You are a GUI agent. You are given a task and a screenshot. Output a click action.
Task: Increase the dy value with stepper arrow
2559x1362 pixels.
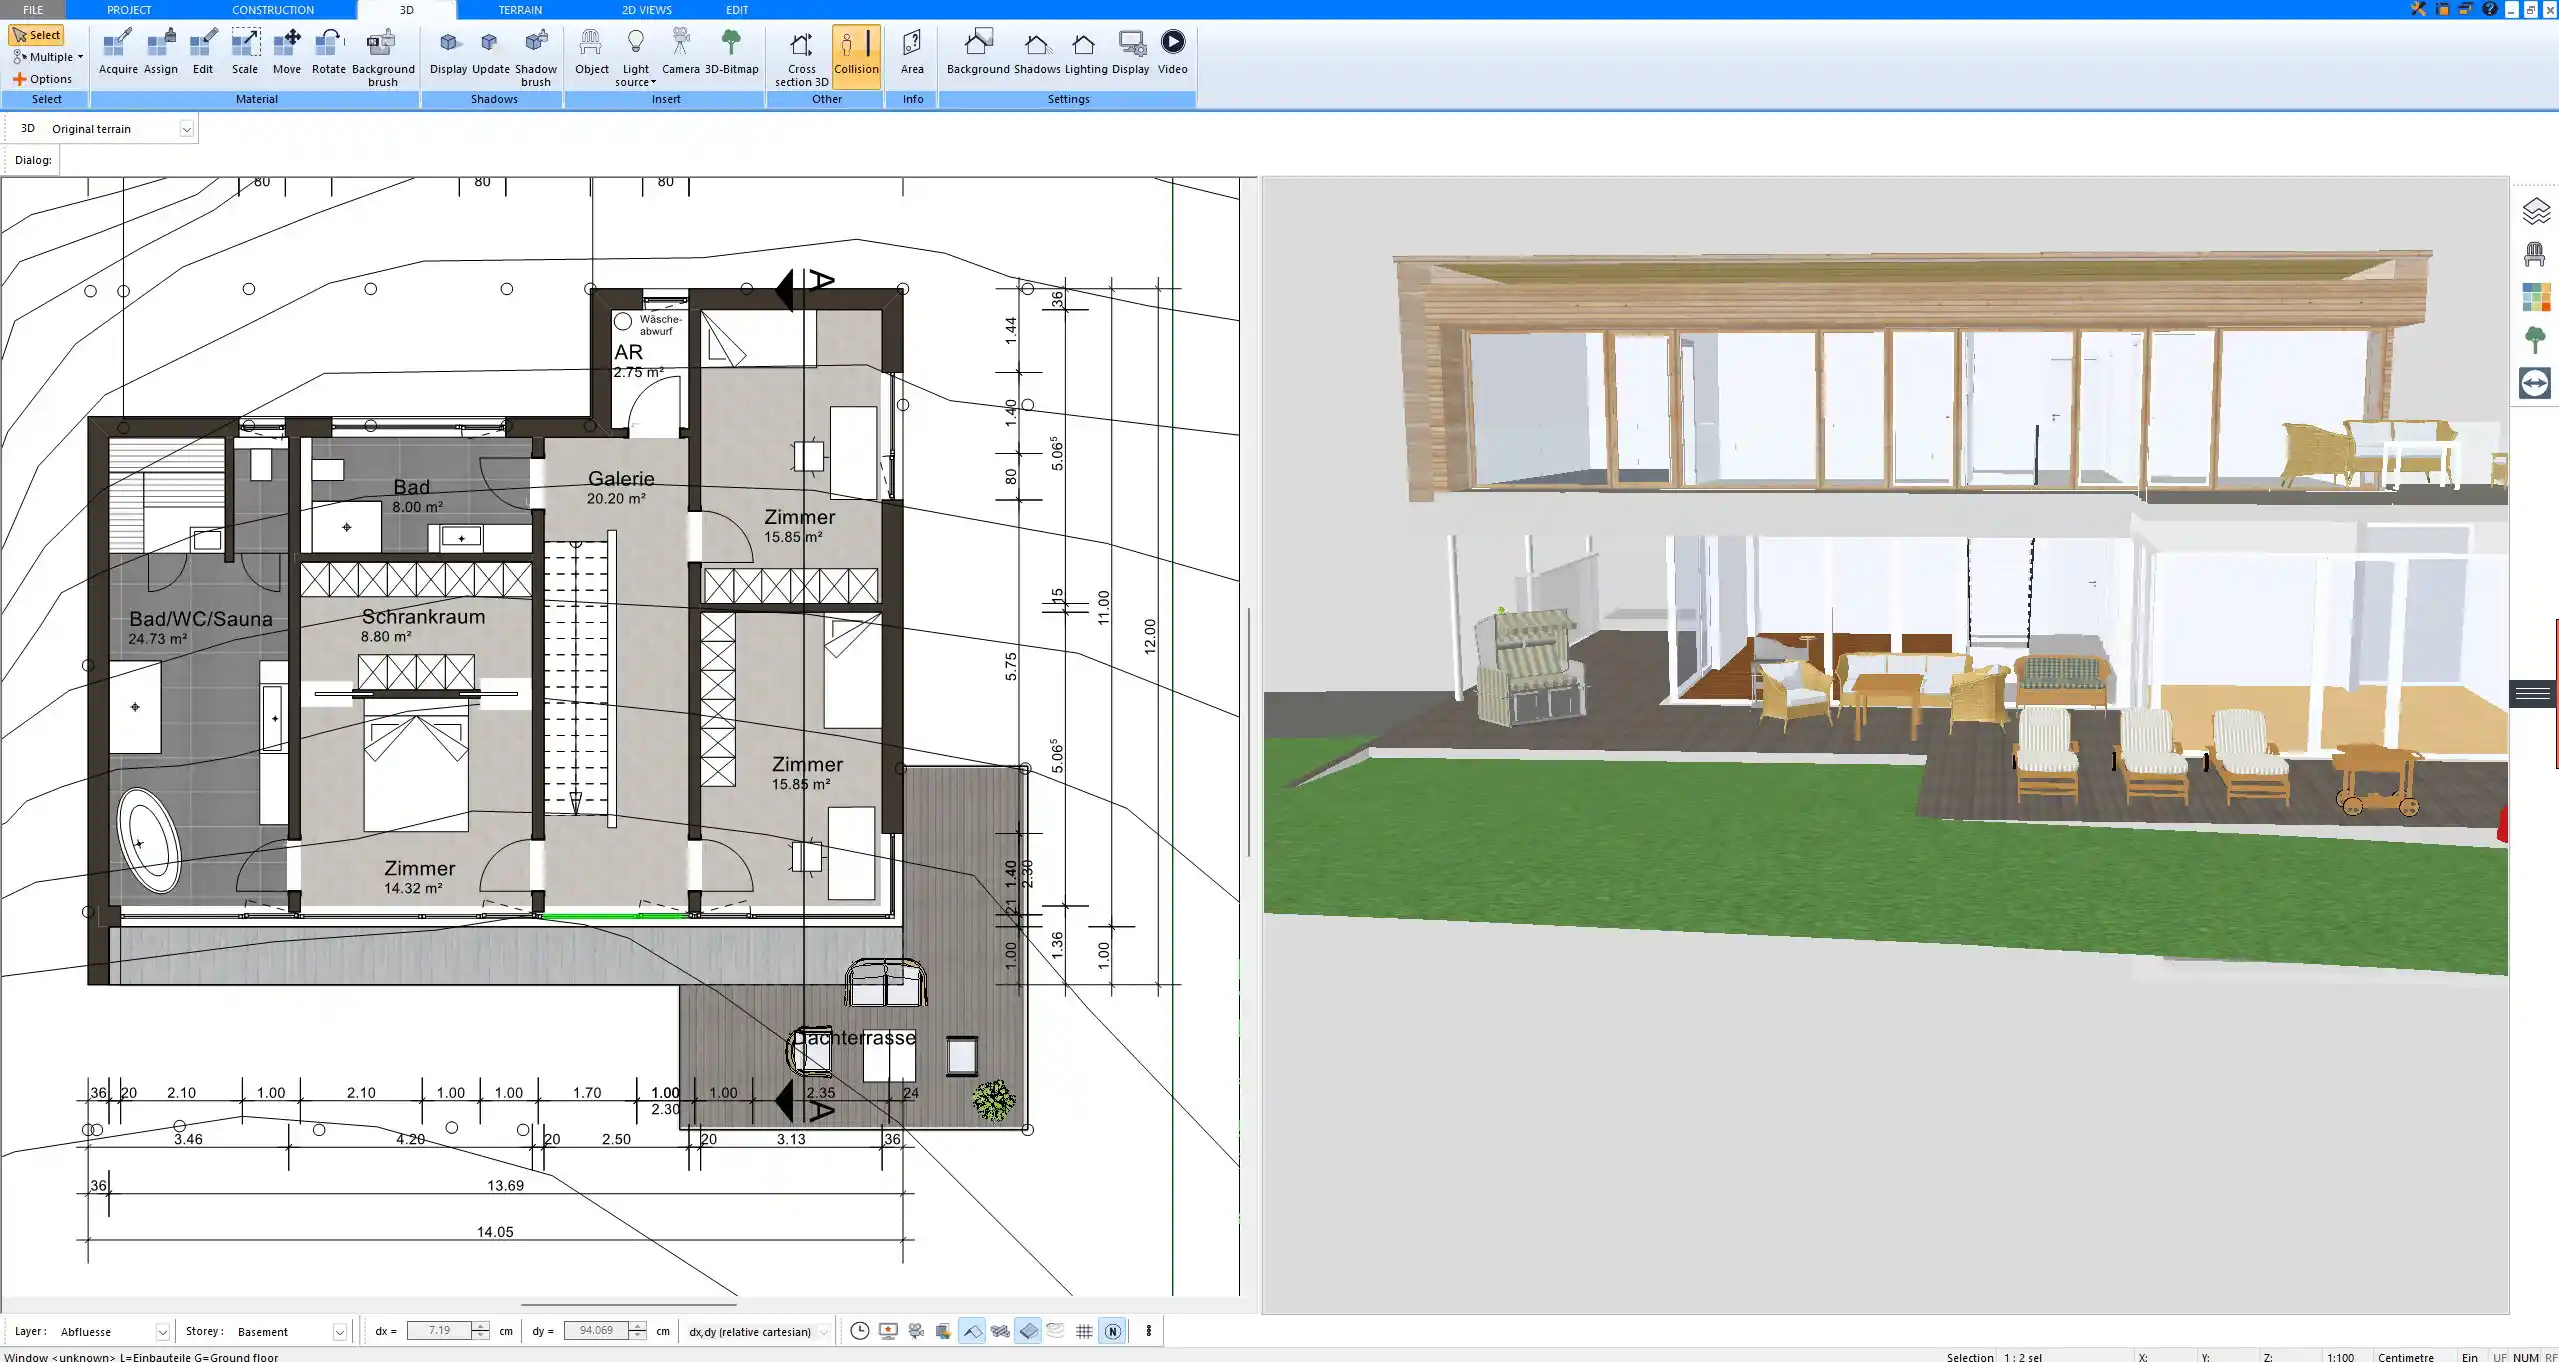[x=637, y=1326]
